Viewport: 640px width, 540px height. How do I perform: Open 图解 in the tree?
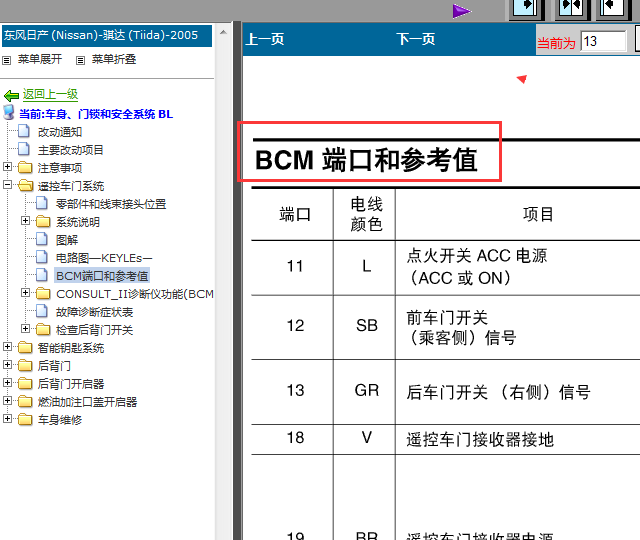pos(67,240)
